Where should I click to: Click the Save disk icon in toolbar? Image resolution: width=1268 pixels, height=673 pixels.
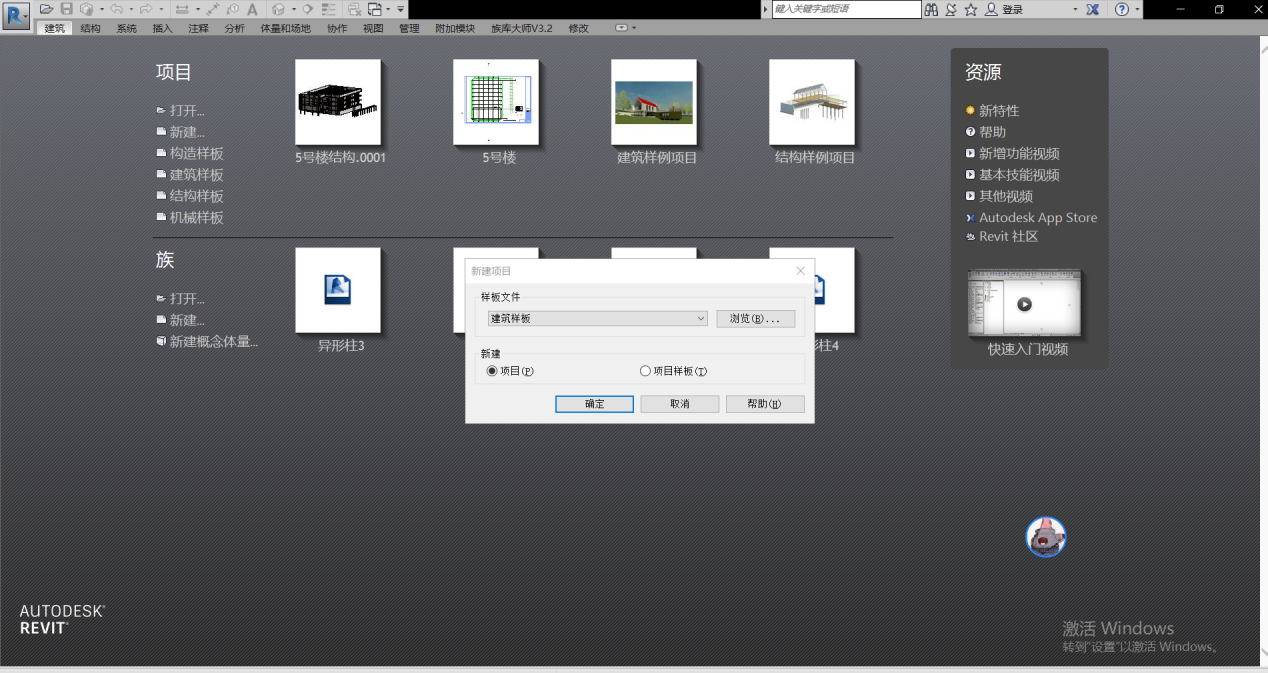(x=66, y=9)
